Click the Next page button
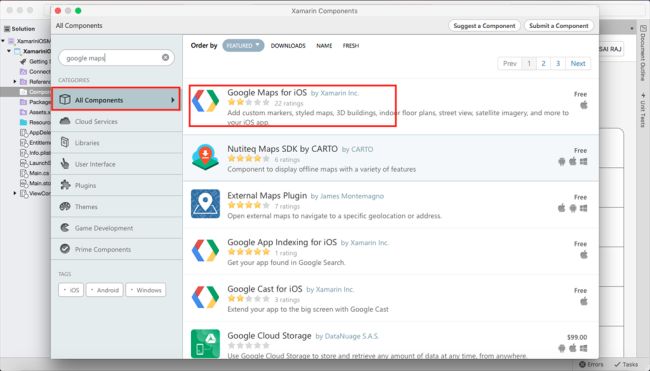This screenshot has width=650, height=371. (x=578, y=63)
